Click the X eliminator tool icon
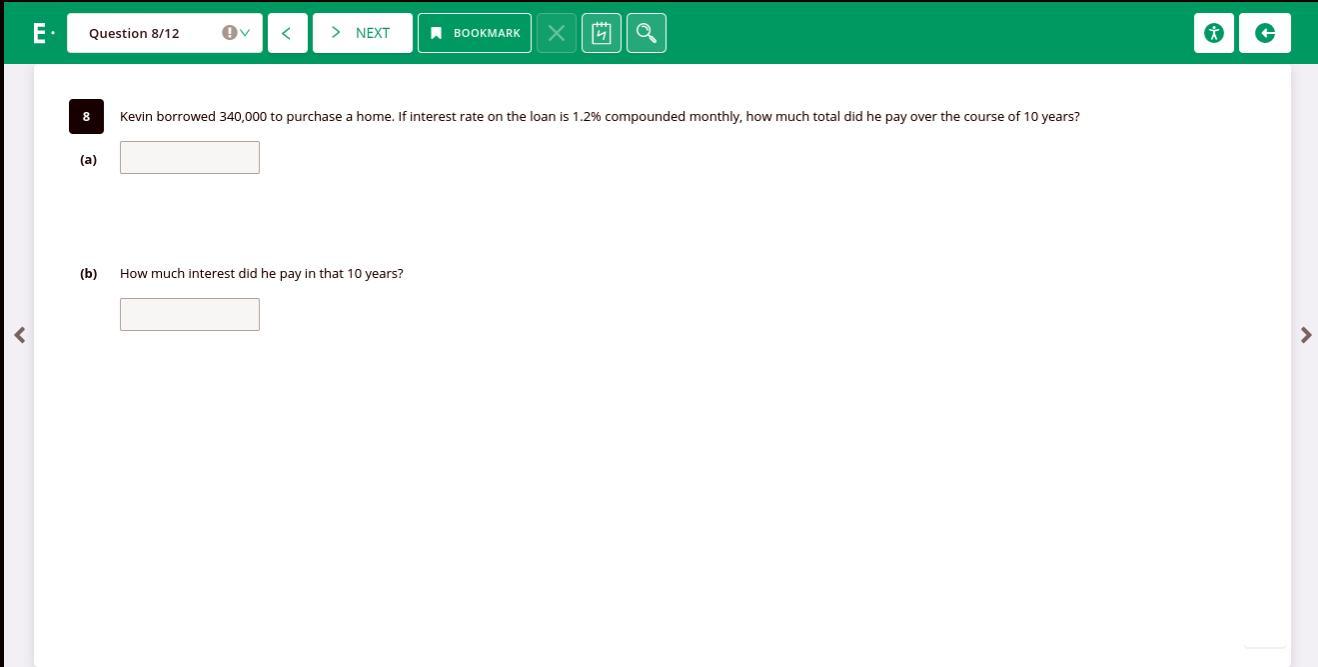1318x667 pixels. 556,33
